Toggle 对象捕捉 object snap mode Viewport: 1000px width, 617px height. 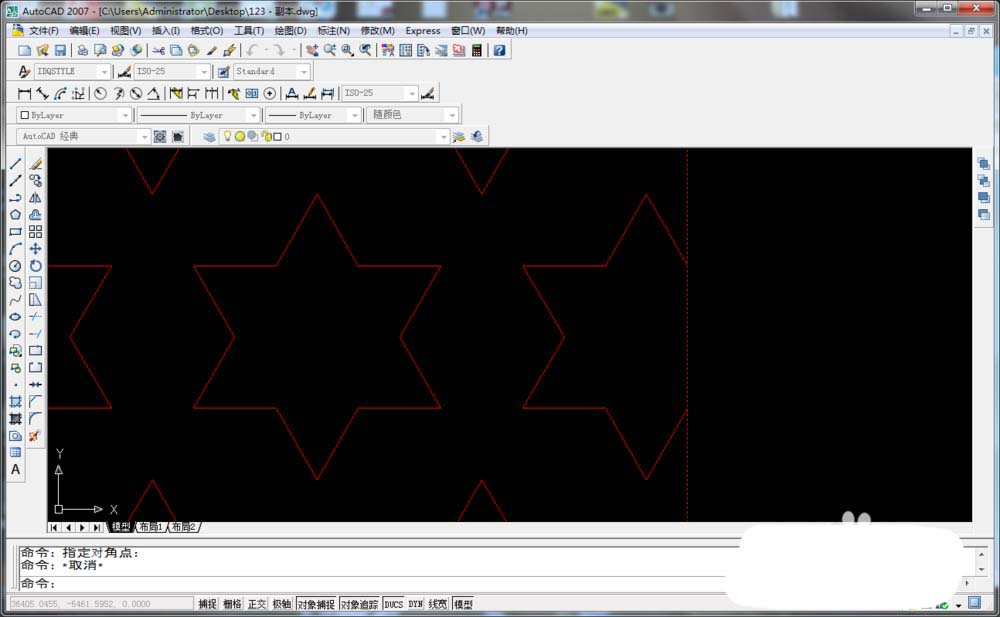tap(316, 604)
